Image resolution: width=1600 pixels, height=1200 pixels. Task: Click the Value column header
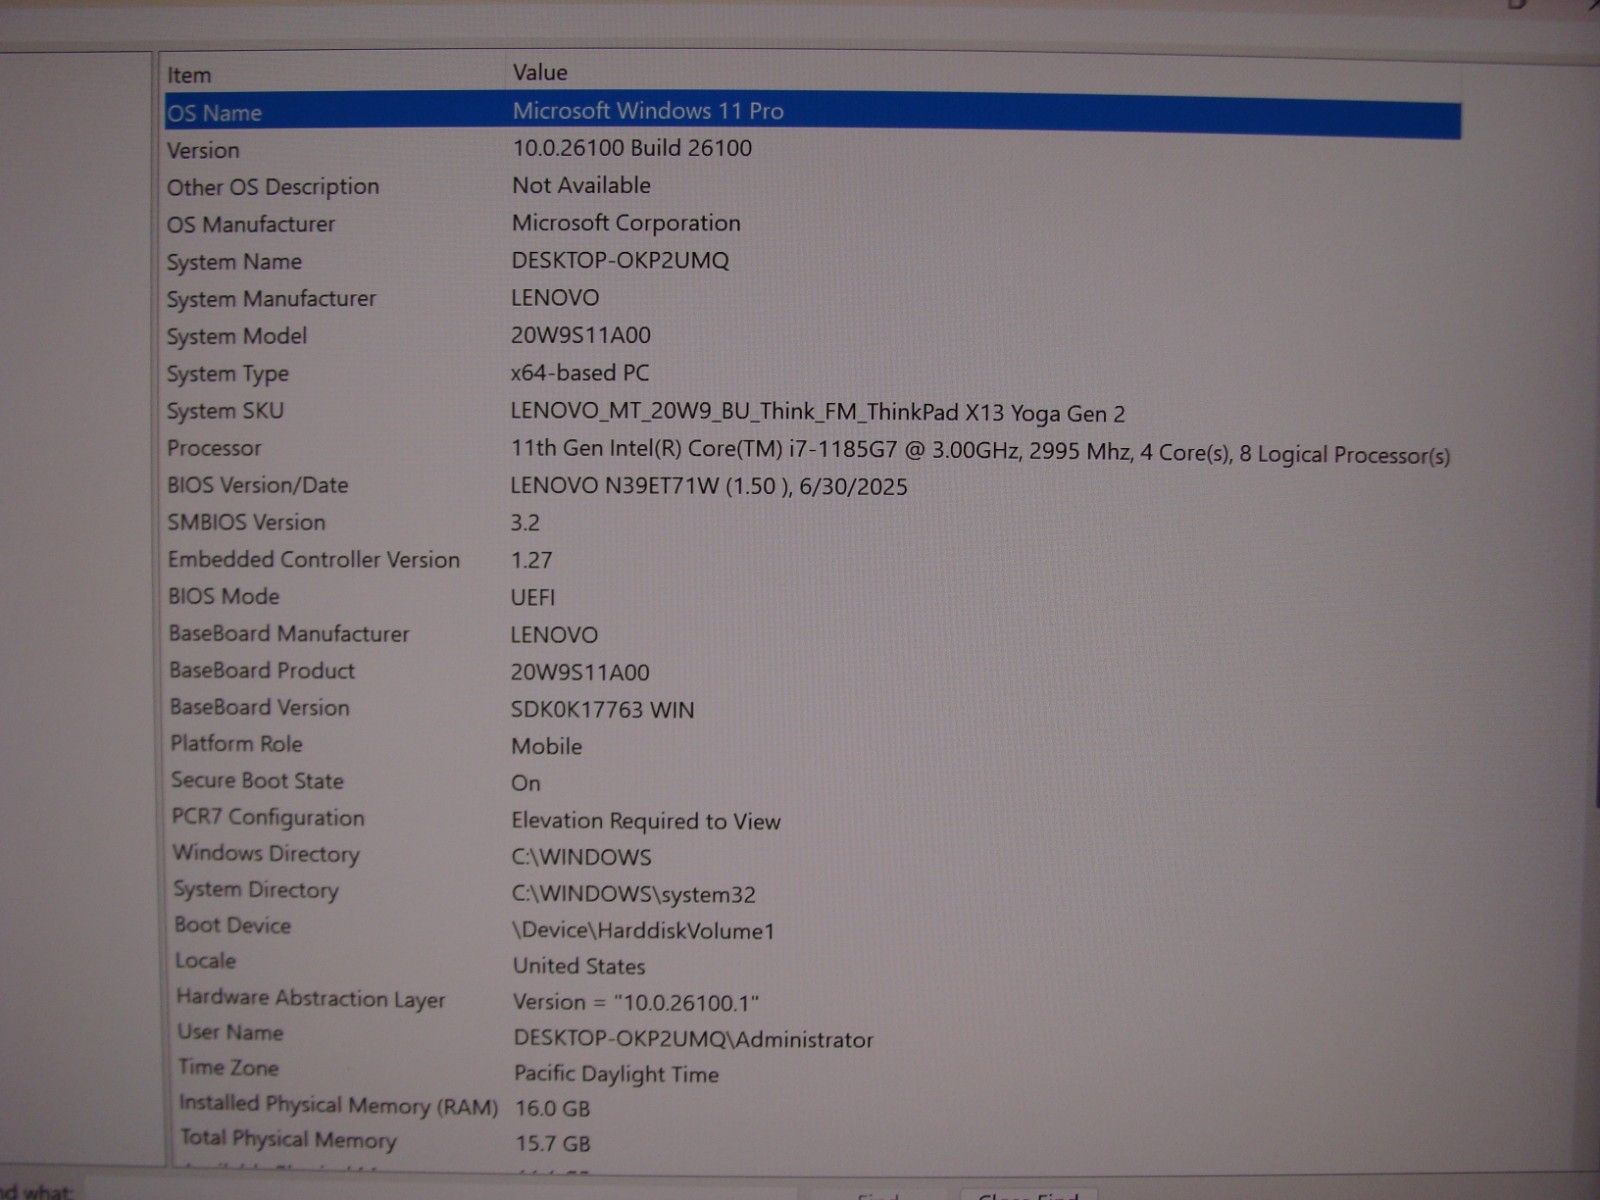540,72
